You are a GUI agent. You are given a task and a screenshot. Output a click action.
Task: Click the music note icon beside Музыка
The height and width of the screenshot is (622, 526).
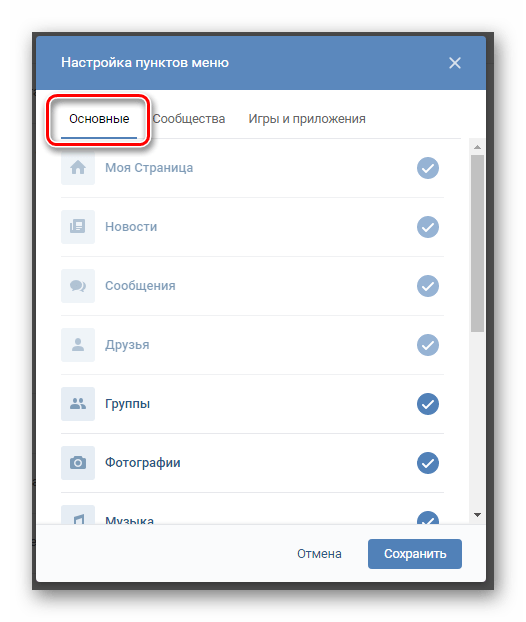pyautogui.click(x=78, y=515)
